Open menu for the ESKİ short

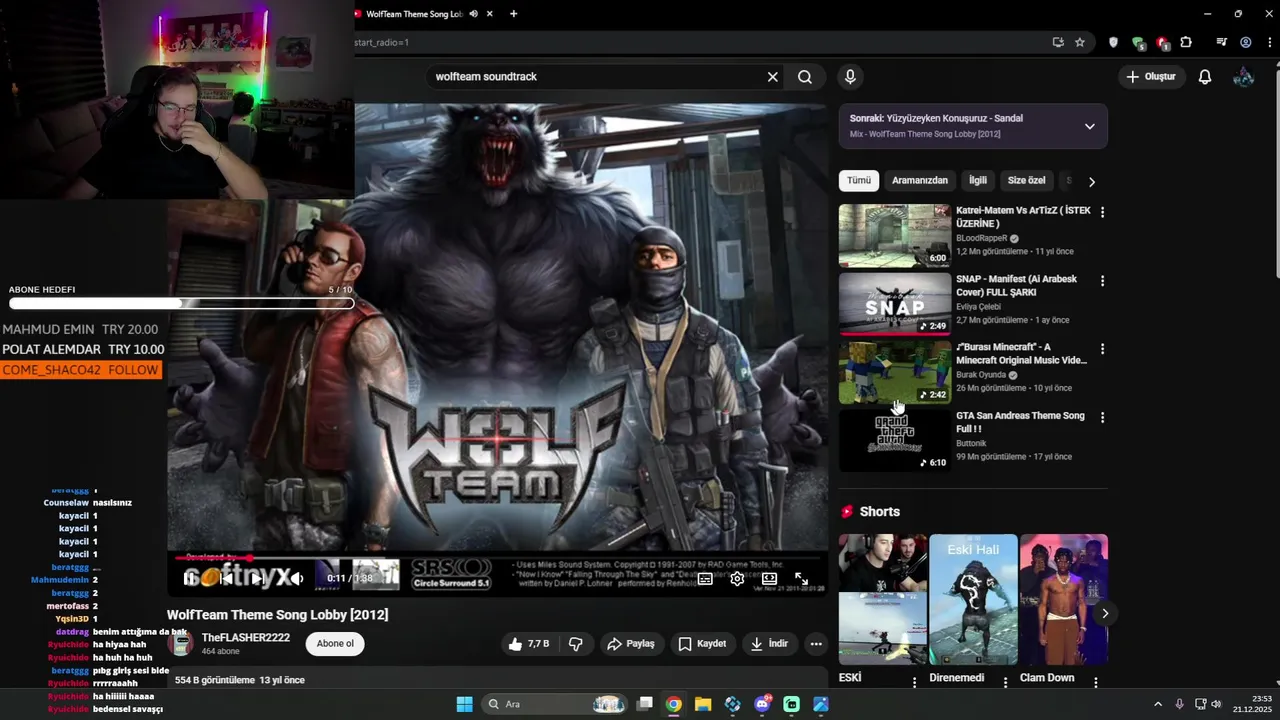click(914, 682)
